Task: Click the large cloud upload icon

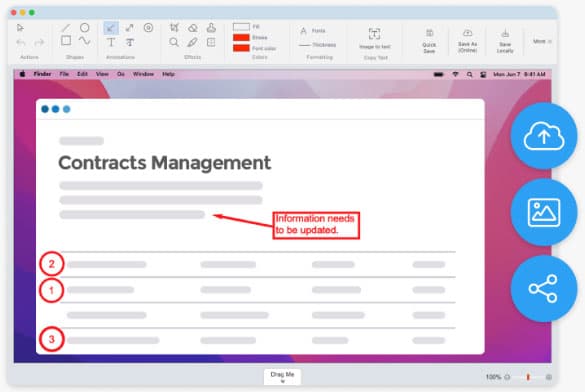Action: point(544,136)
